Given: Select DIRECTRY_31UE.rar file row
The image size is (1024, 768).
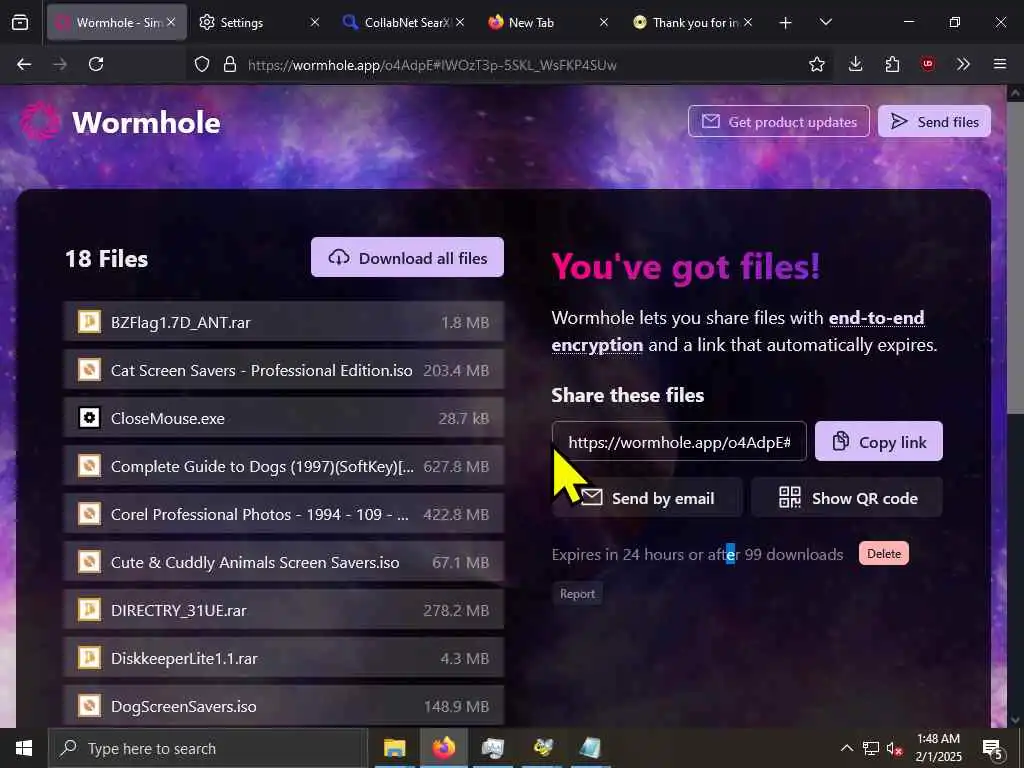Looking at the screenshot, I should (283, 610).
